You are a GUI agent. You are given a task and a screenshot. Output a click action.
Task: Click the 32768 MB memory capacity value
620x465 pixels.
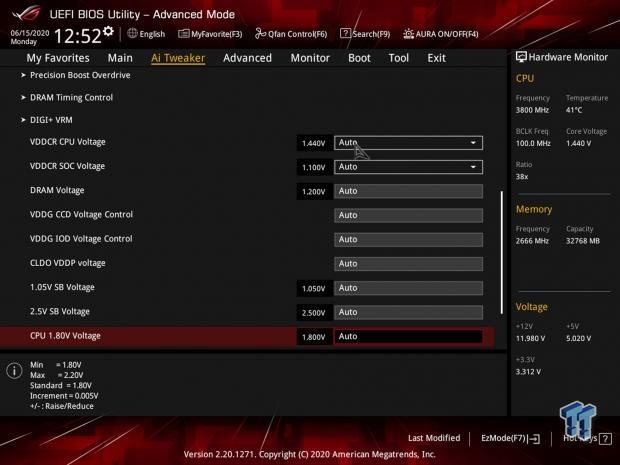[583, 241]
